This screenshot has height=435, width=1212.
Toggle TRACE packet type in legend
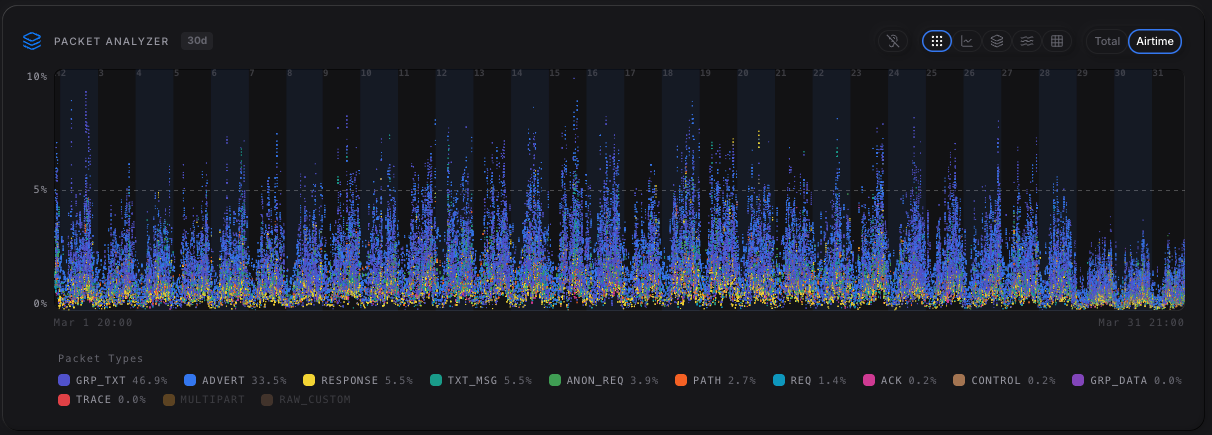click(x=101, y=399)
